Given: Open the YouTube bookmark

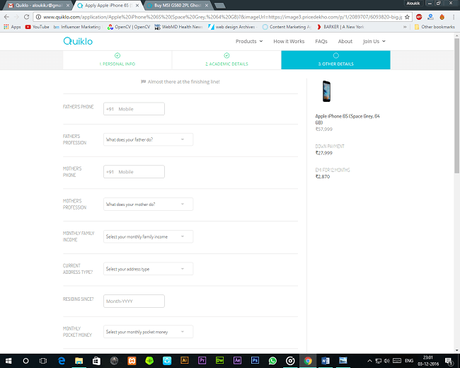Looking at the screenshot, I should point(37,27).
